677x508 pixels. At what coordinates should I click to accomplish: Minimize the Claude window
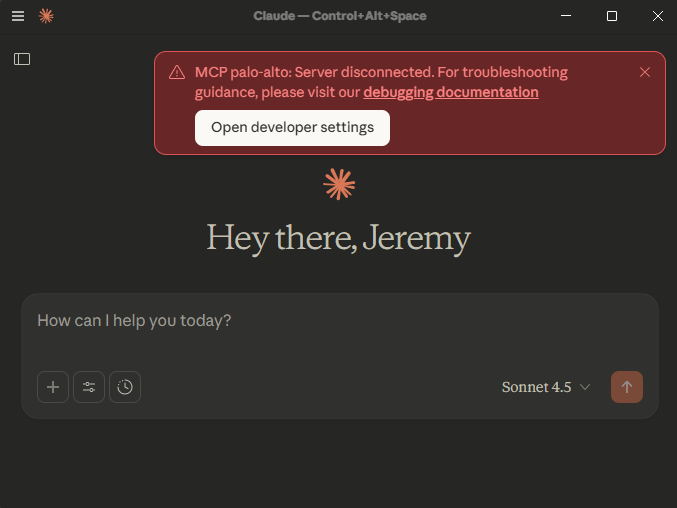(565, 16)
